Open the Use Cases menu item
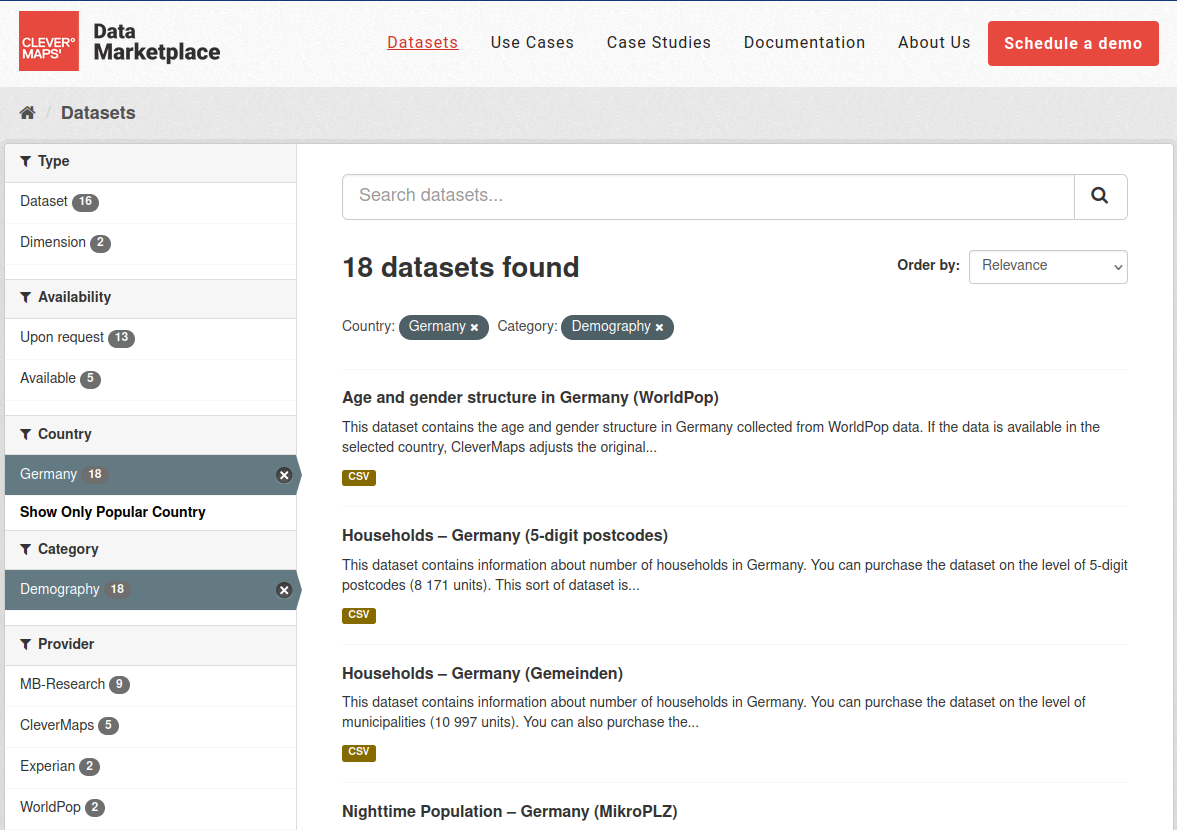 532,43
